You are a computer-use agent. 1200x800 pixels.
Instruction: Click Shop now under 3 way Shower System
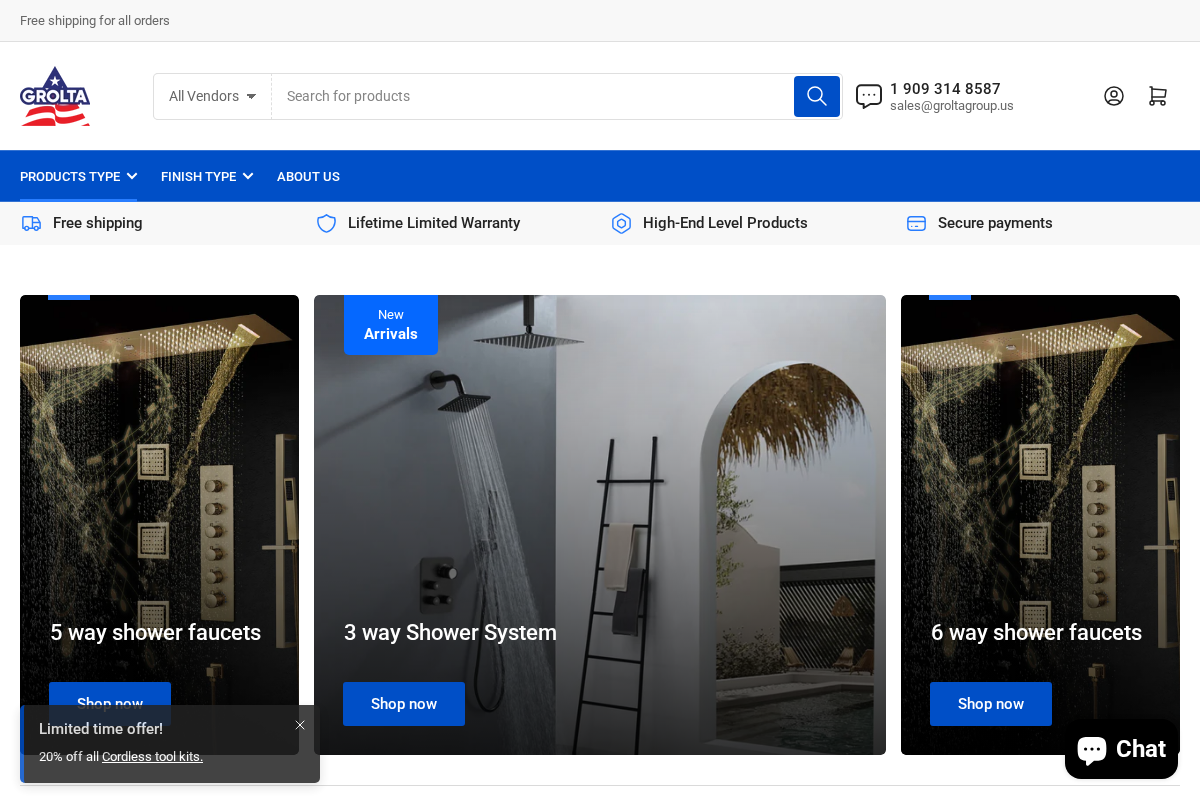[x=404, y=704]
